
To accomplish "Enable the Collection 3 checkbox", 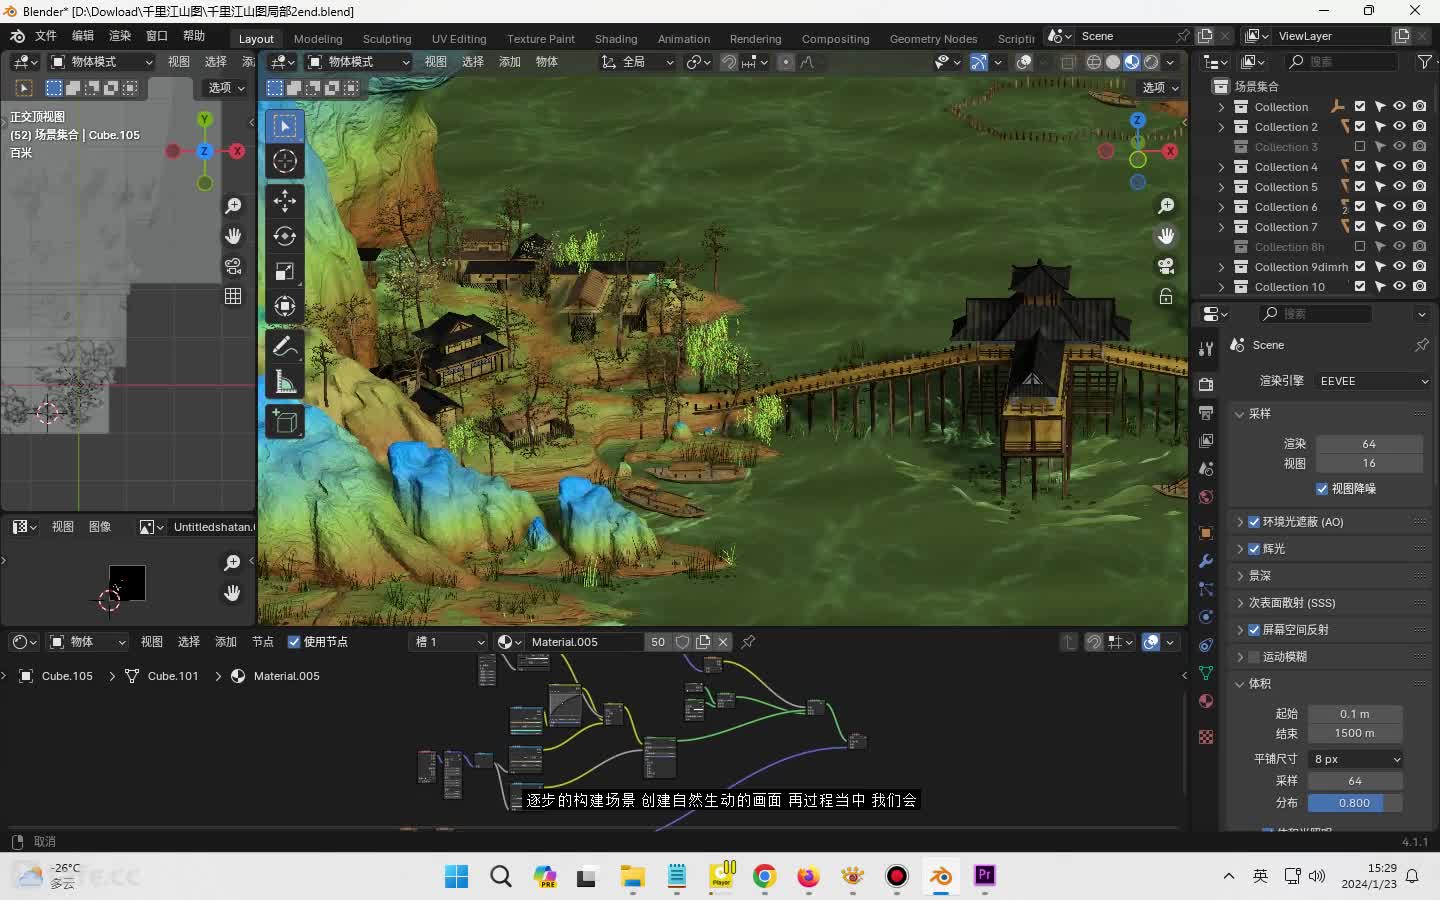I will pyautogui.click(x=1360, y=147).
